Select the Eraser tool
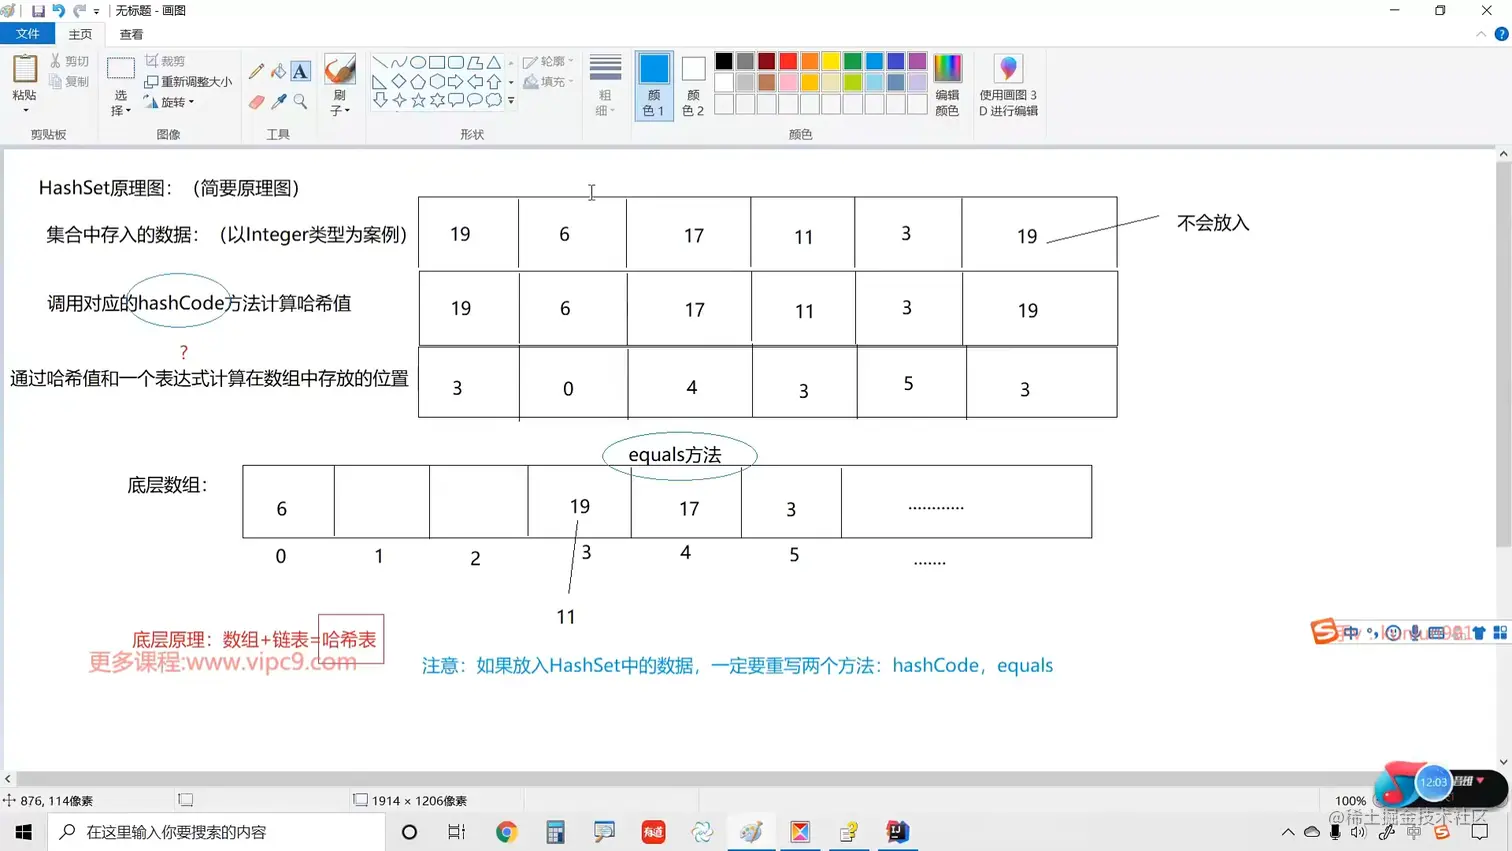 tap(256, 101)
